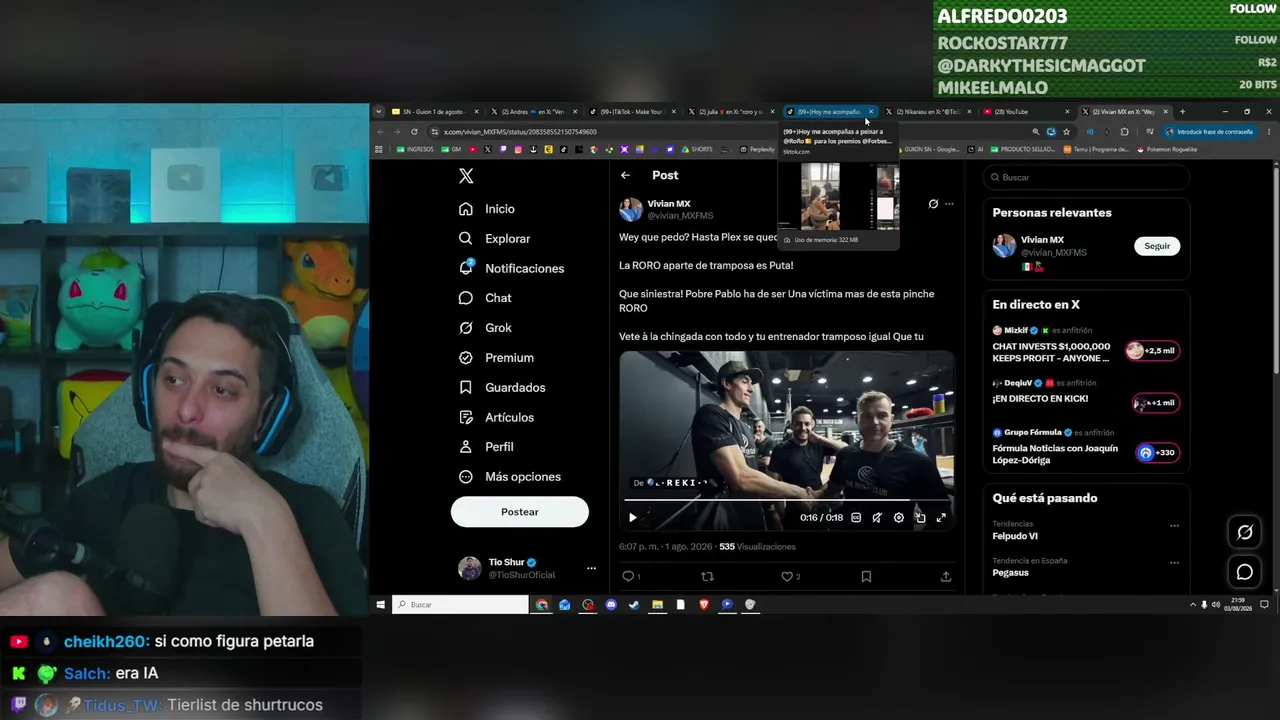Open Mizkif live broadcast
Screen dimensions: 1280x720
(x=1086, y=345)
